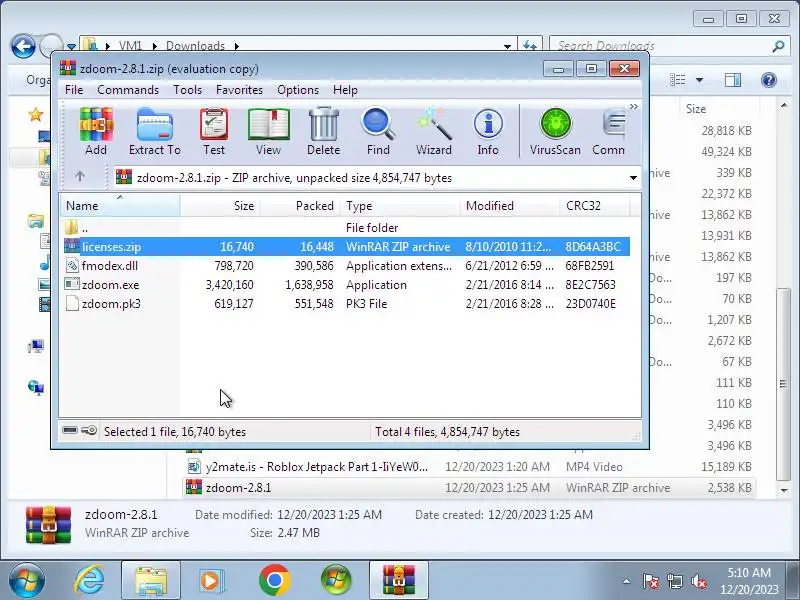Click WinRAR taskbar button
The width and height of the screenshot is (800, 600).
[398, 580]
